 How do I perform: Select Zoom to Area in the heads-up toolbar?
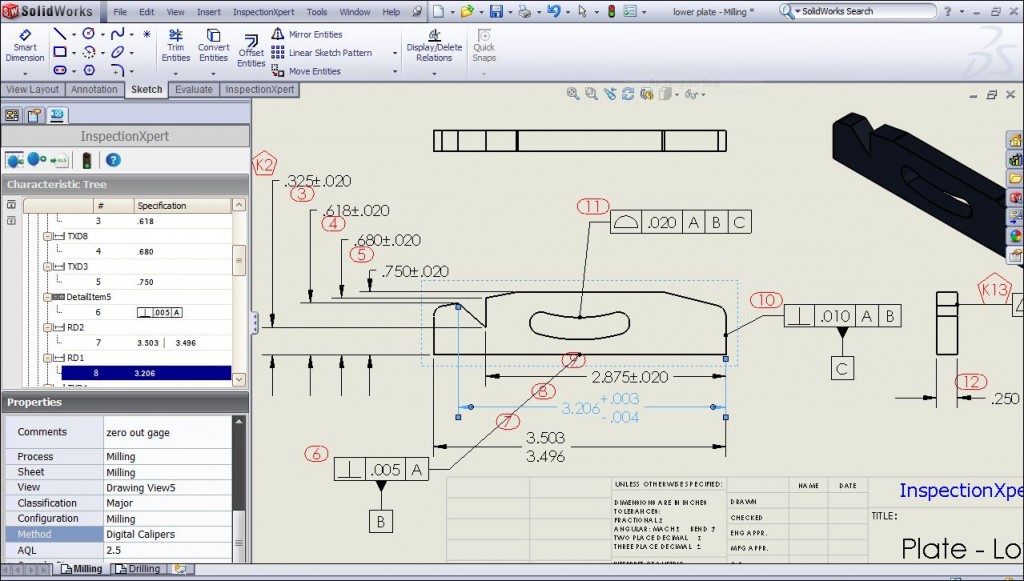589,93
